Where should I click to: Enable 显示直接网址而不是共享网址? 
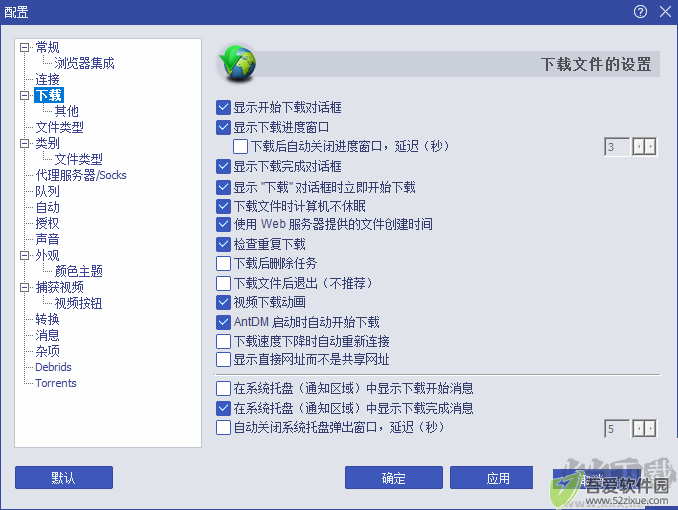223,359
